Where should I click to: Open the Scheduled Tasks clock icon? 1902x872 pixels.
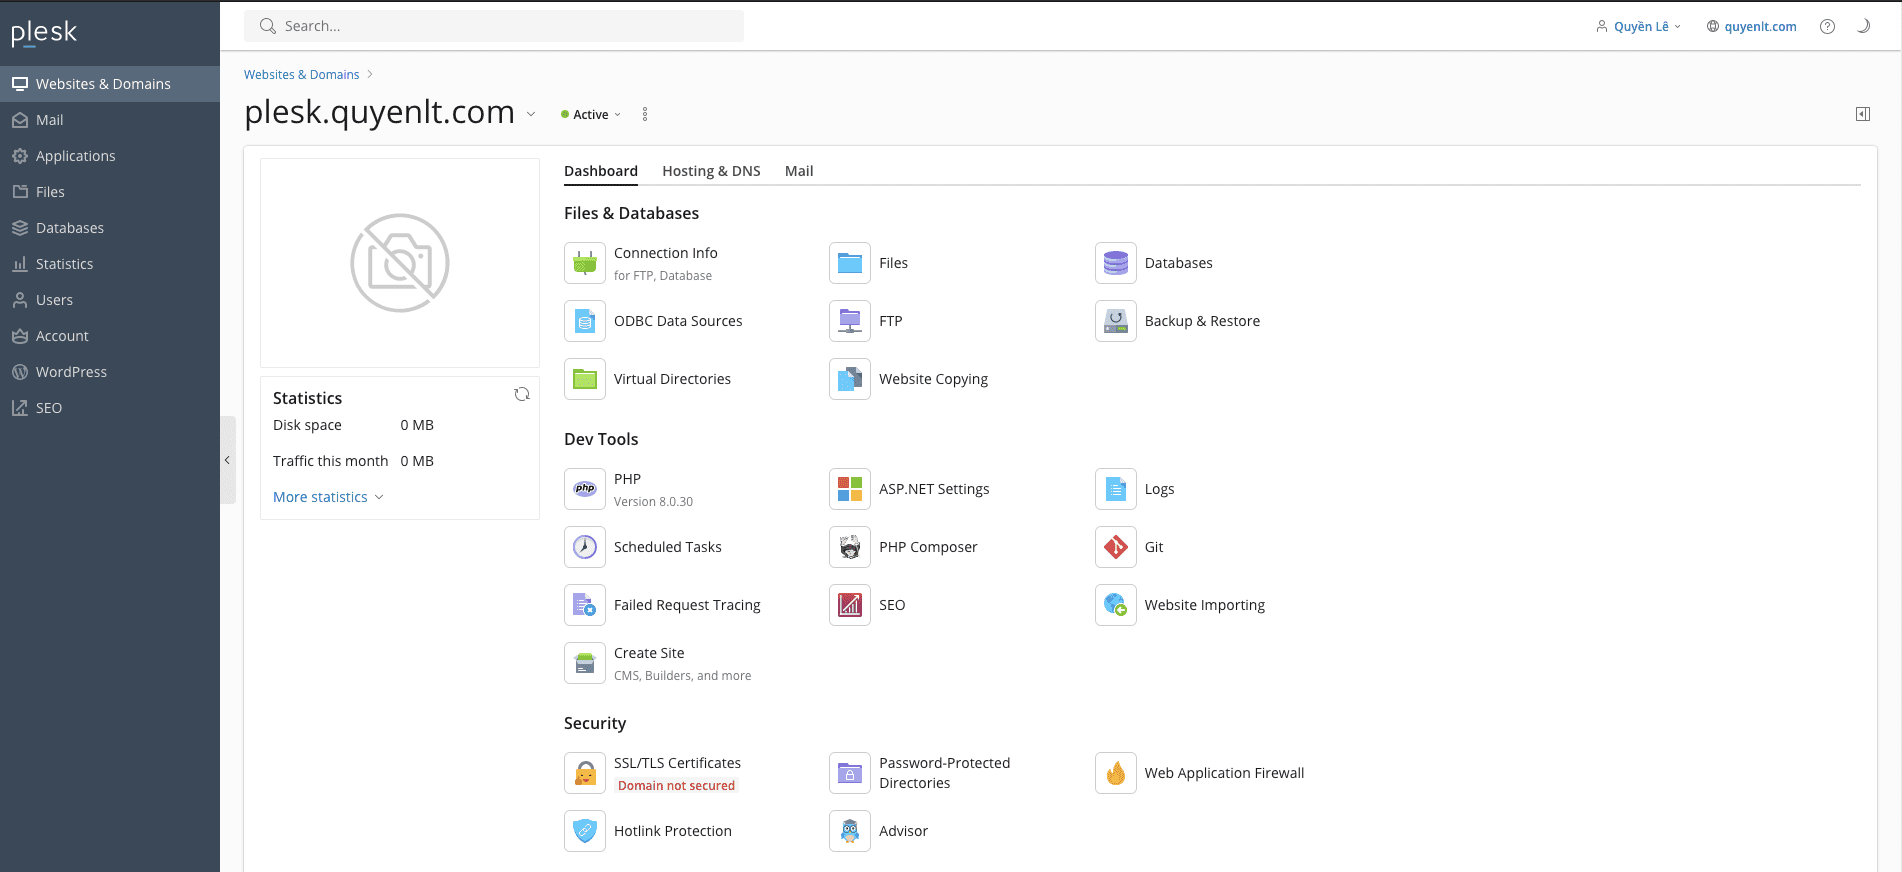[585, 547]
